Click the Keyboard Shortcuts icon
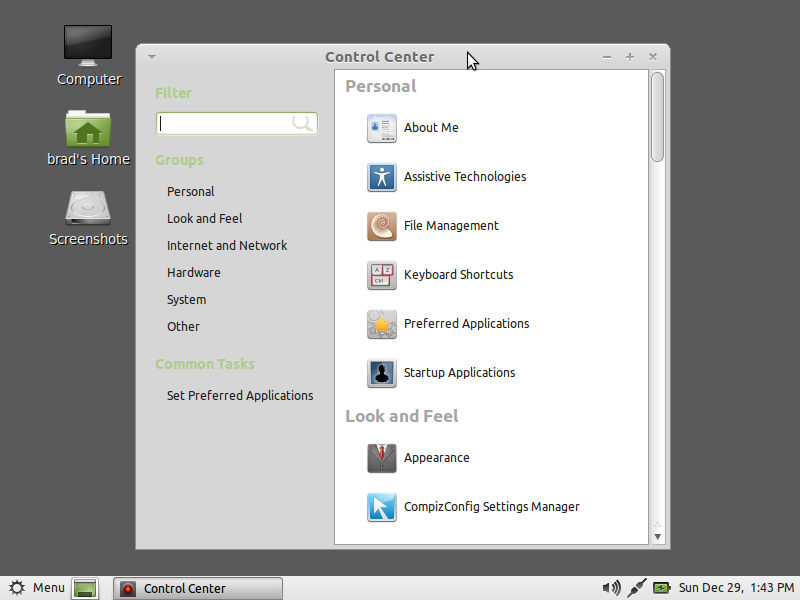This screenshot has width=800, height=600. click(382, 275)
